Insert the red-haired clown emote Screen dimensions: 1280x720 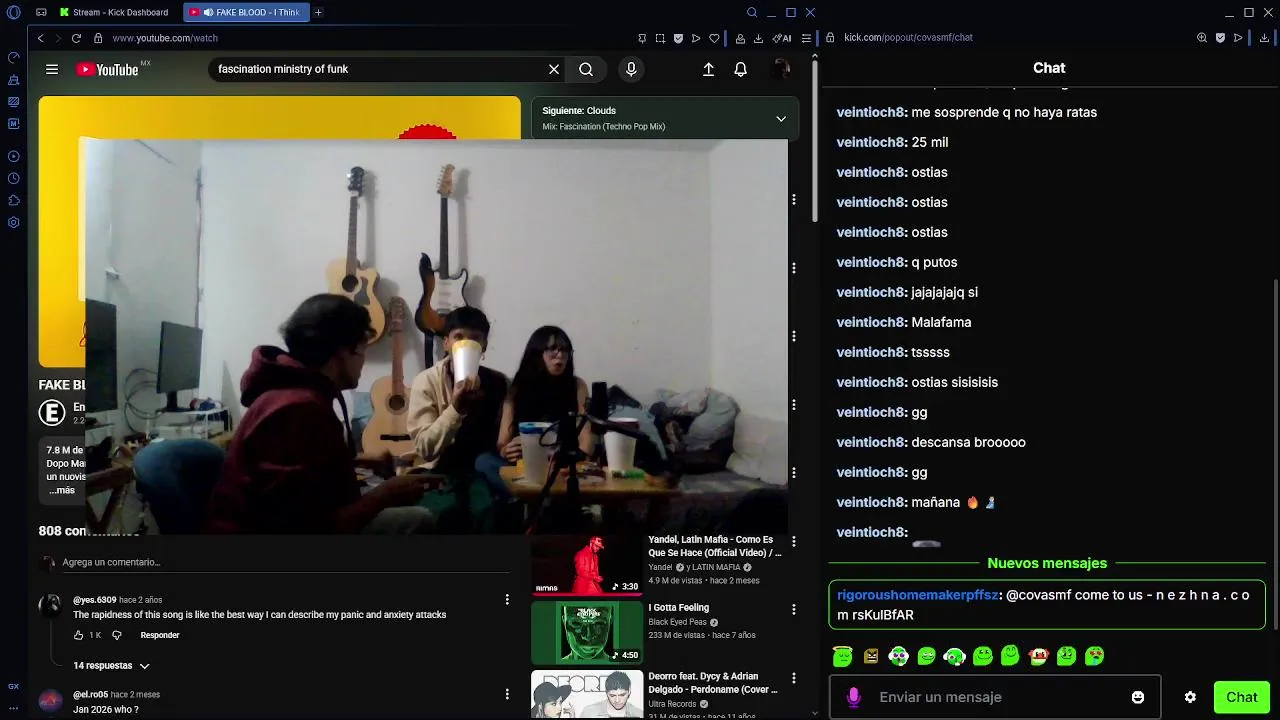click(x=1038, y=656)
